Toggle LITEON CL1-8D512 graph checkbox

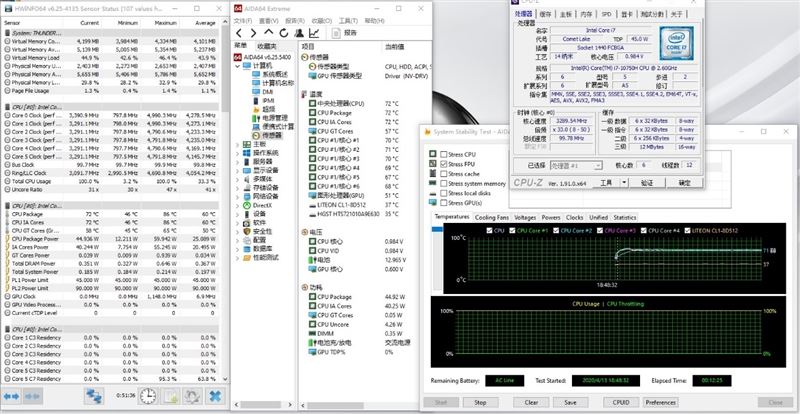click(x=688, y=230)
